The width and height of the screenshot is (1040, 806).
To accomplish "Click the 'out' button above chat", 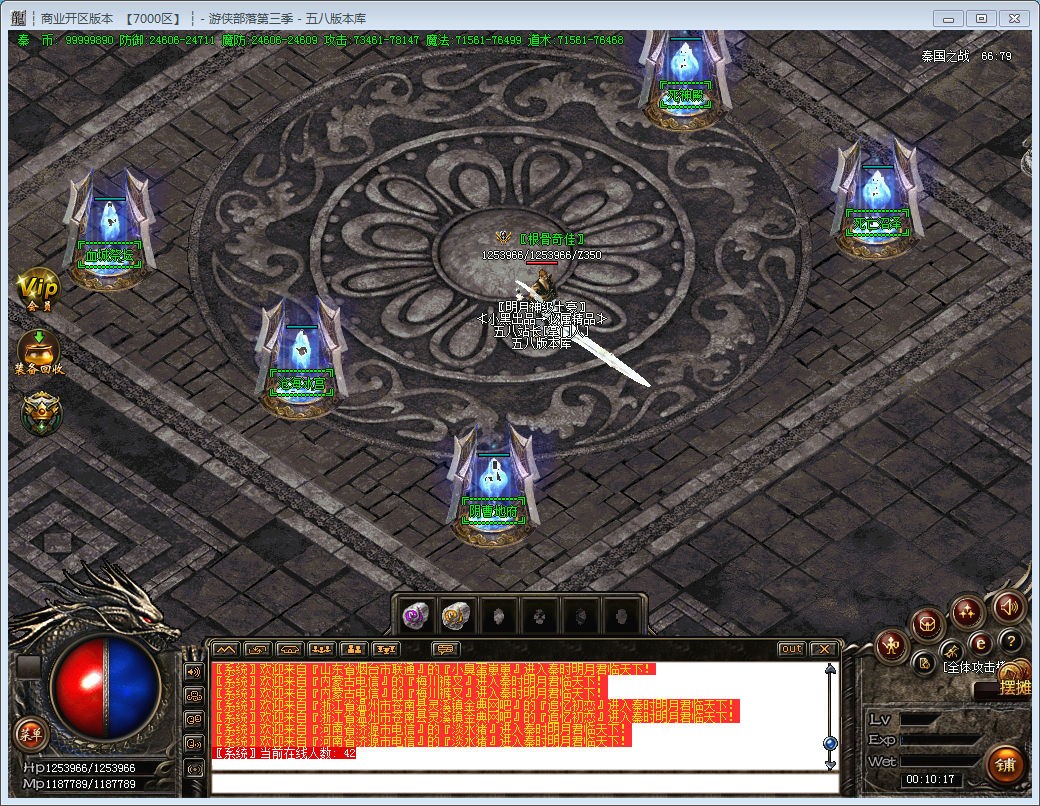I will (791, 649).
